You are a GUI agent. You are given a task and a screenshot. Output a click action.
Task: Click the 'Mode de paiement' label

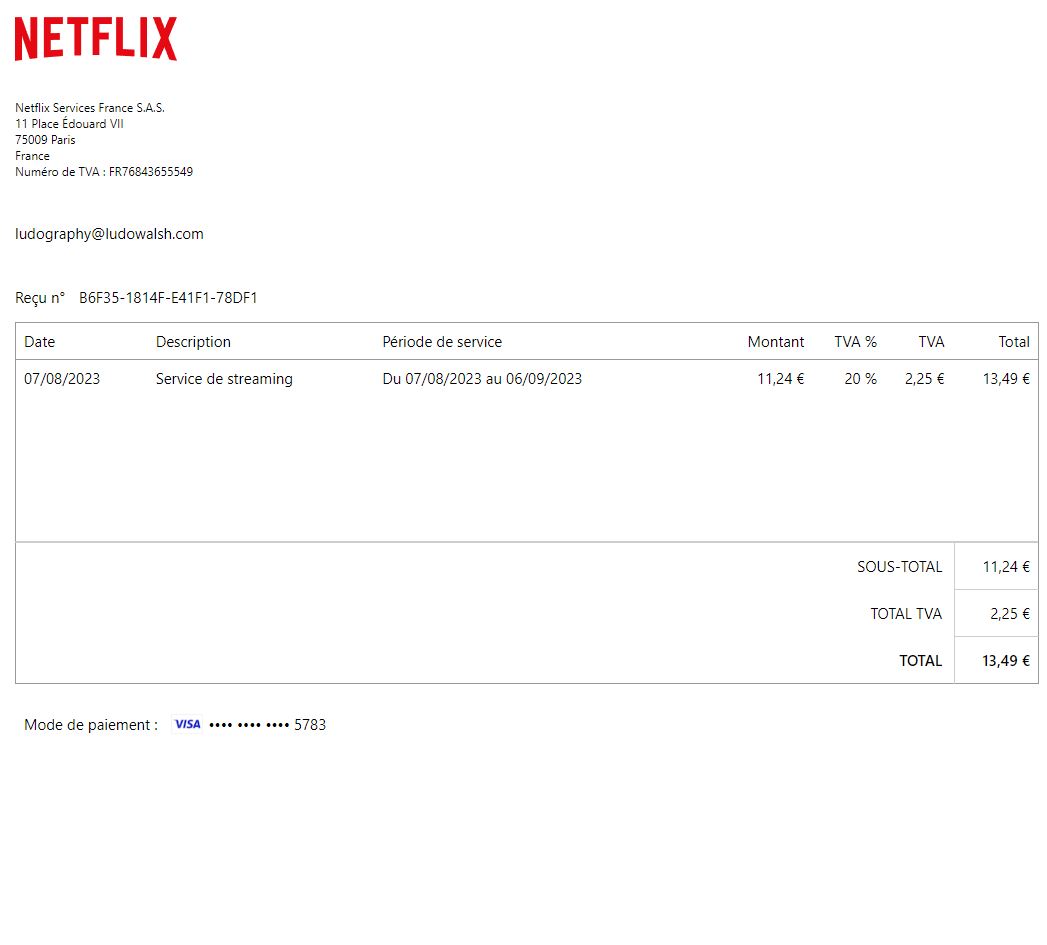(x=91, y=725)
